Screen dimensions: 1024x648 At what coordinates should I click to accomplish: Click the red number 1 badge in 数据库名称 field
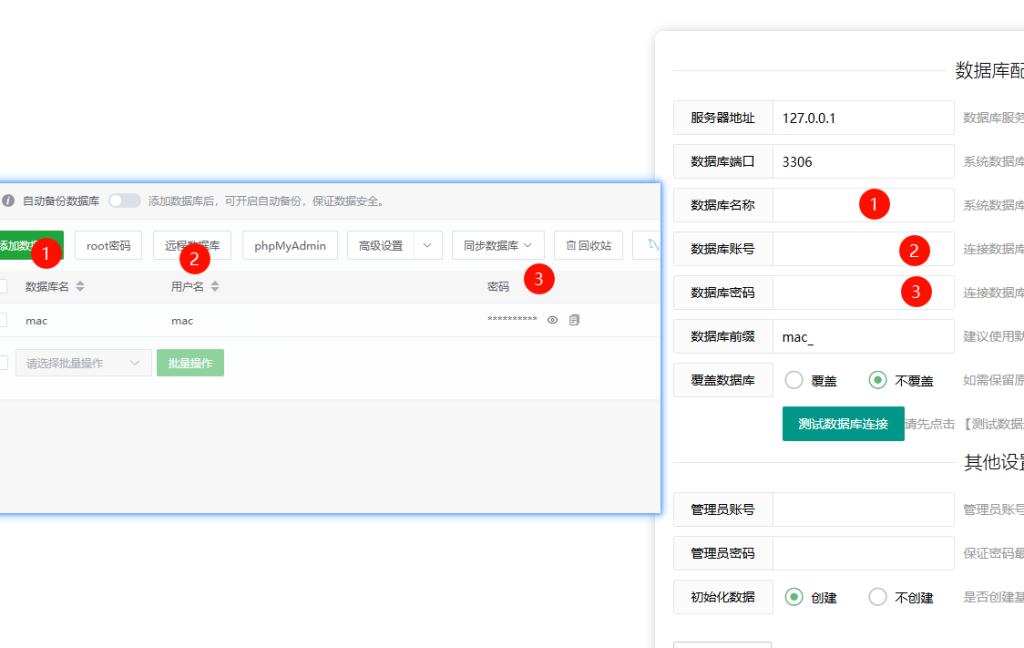[x=874, y=204]
